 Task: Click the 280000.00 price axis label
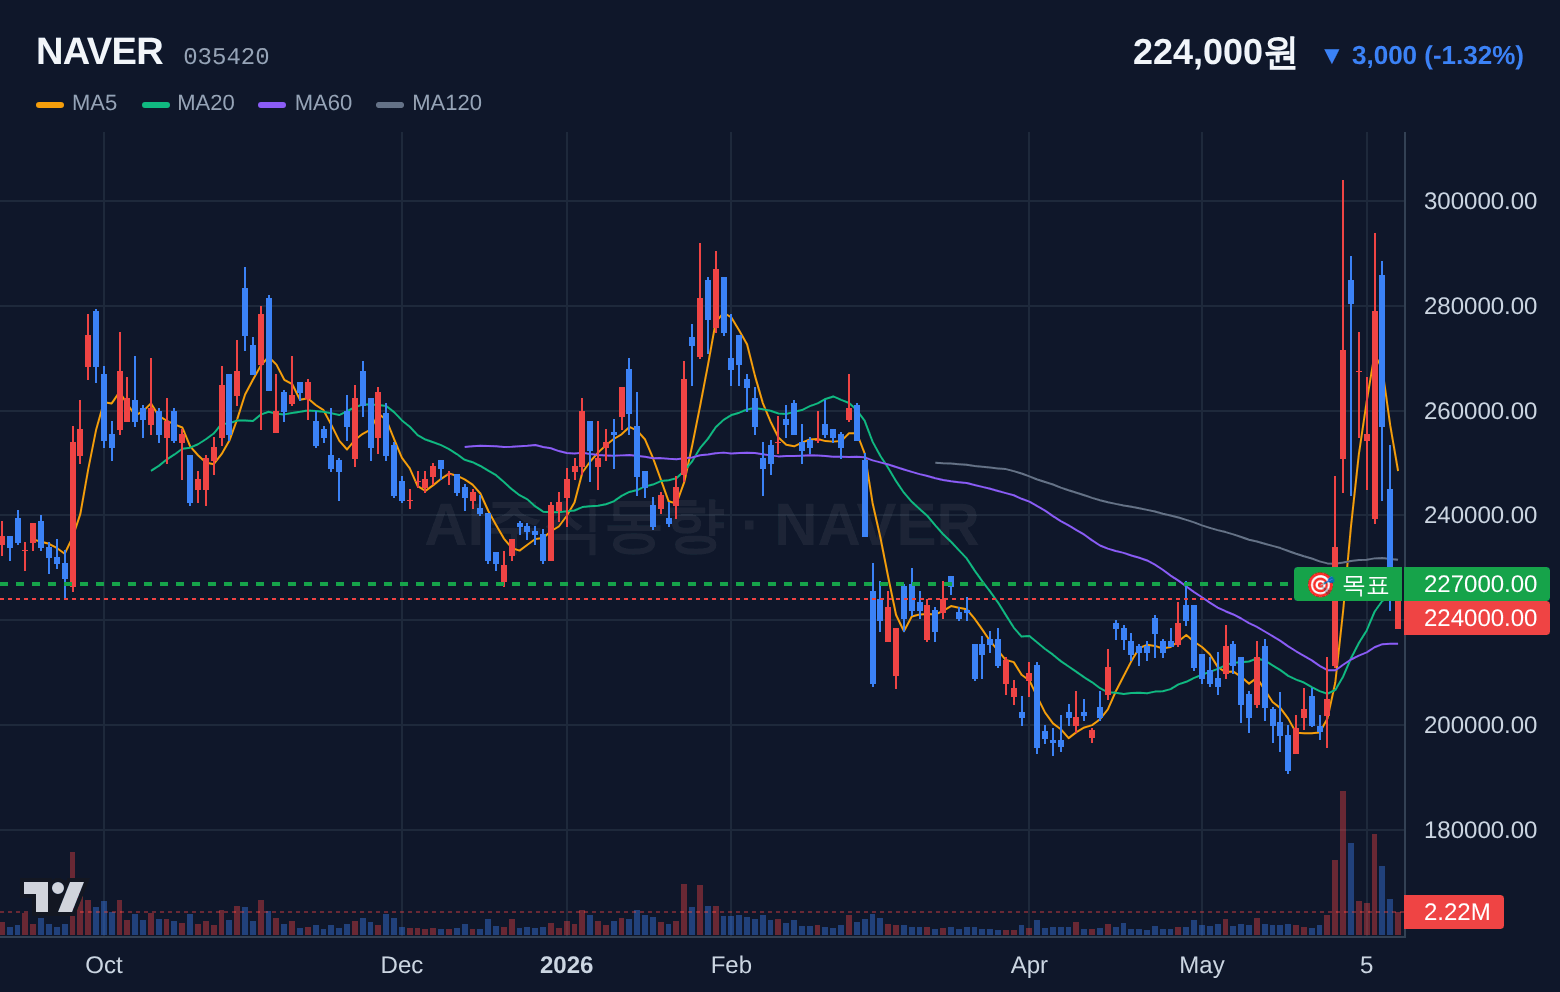coord(1480,306)
